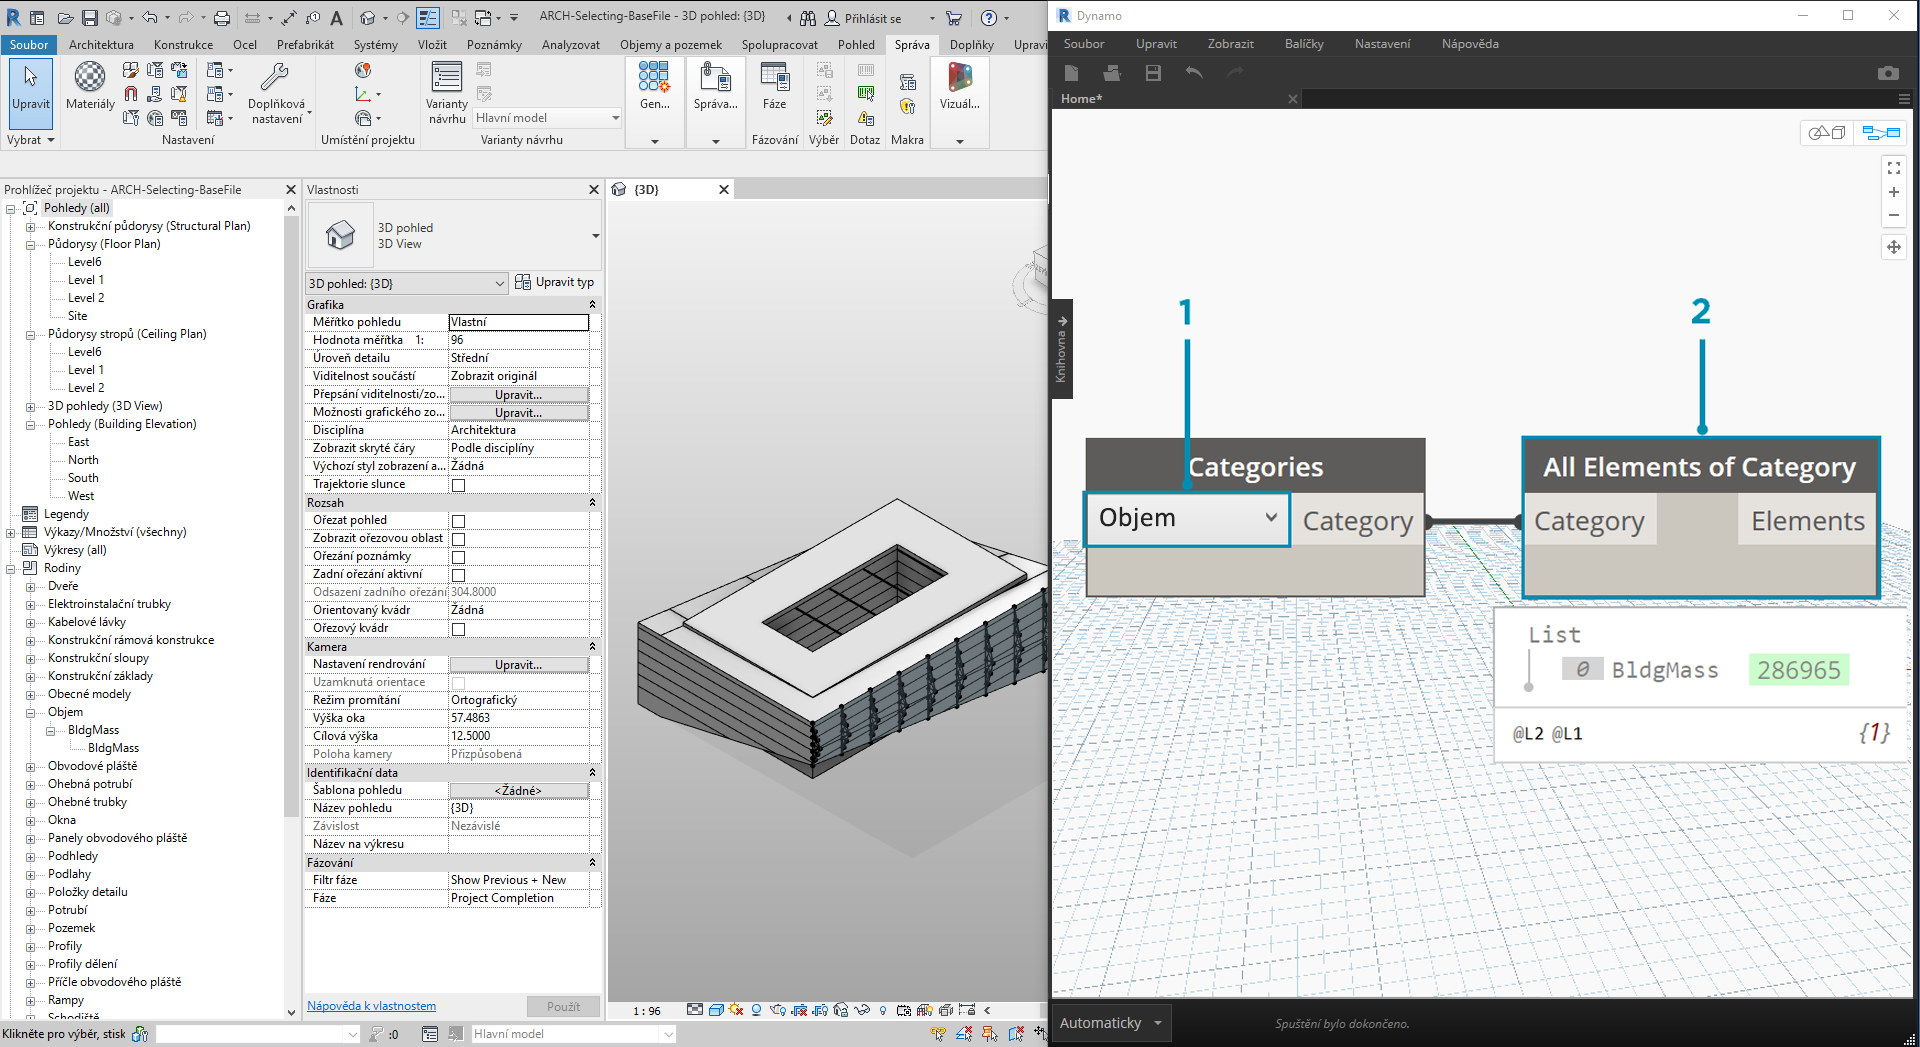Click Měřítko pohledu value field Vlastní
This screenshot has height=1047, width=1920.
[x=518, y=322]
